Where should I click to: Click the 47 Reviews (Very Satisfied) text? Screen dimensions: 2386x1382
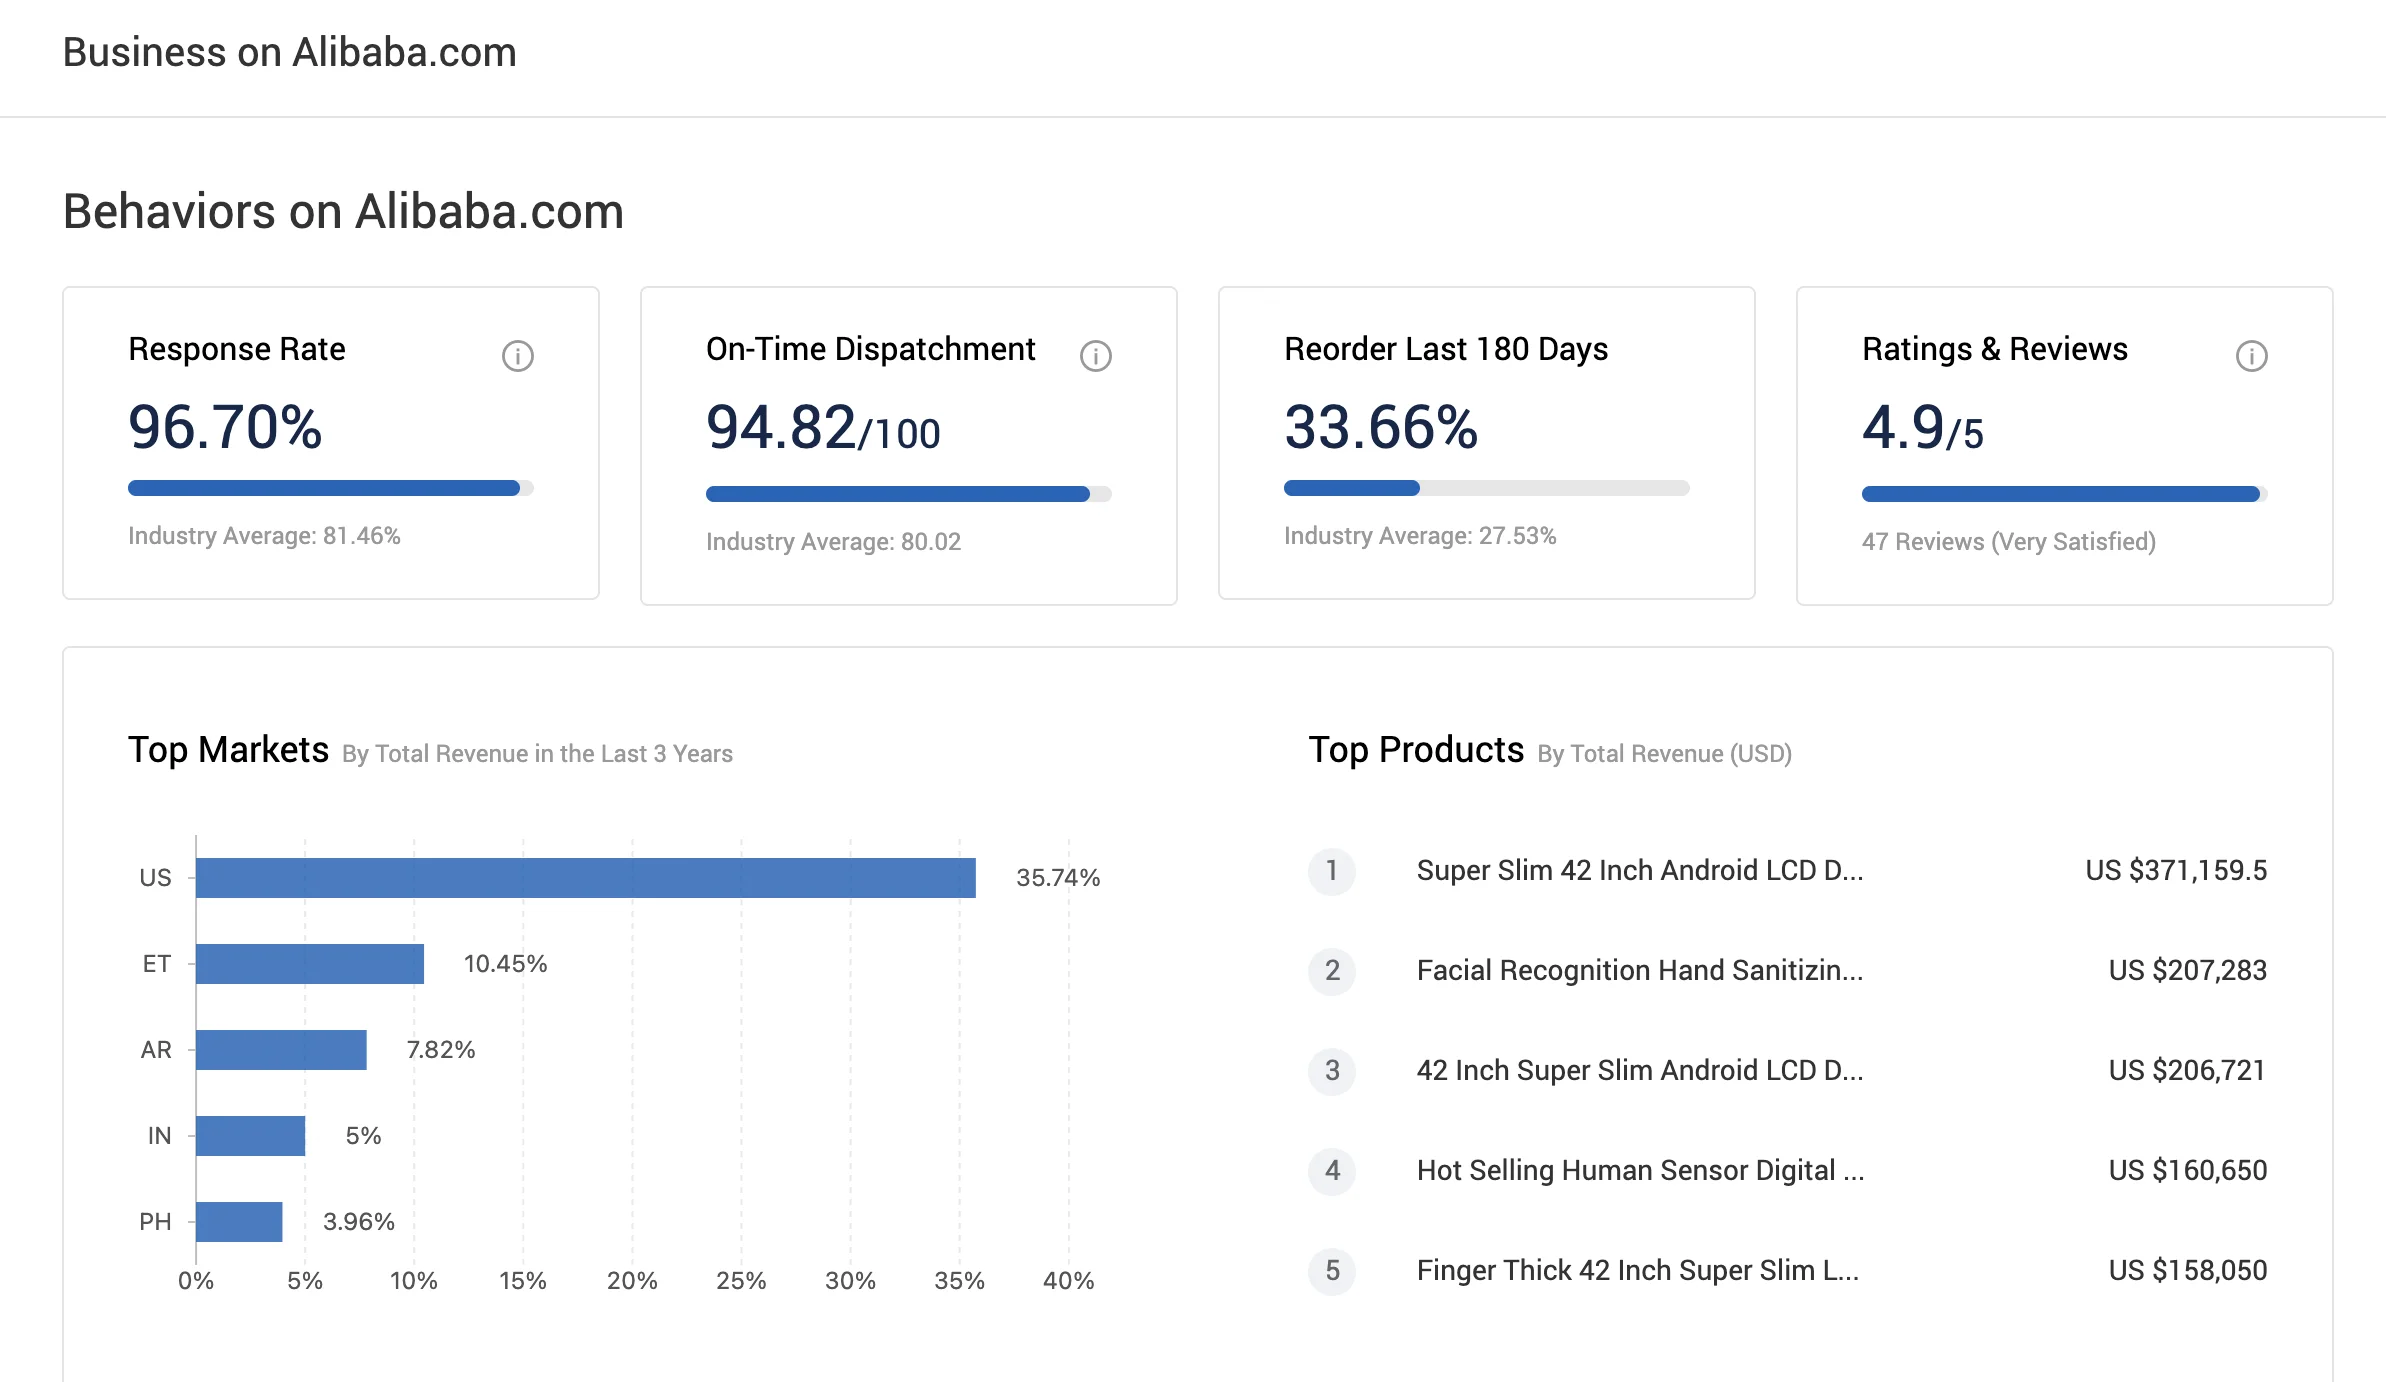pyautogui.click(x=2008, y=541)
